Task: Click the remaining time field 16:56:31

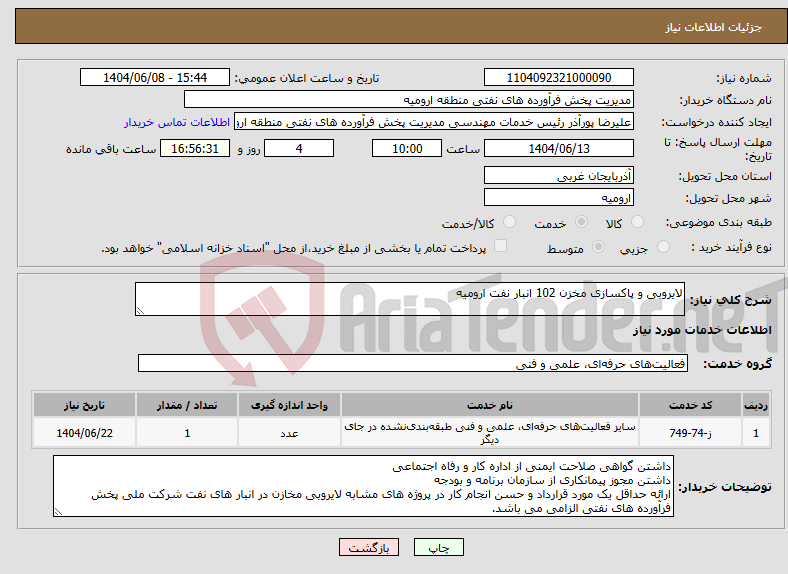Action: tap(195, 149)
